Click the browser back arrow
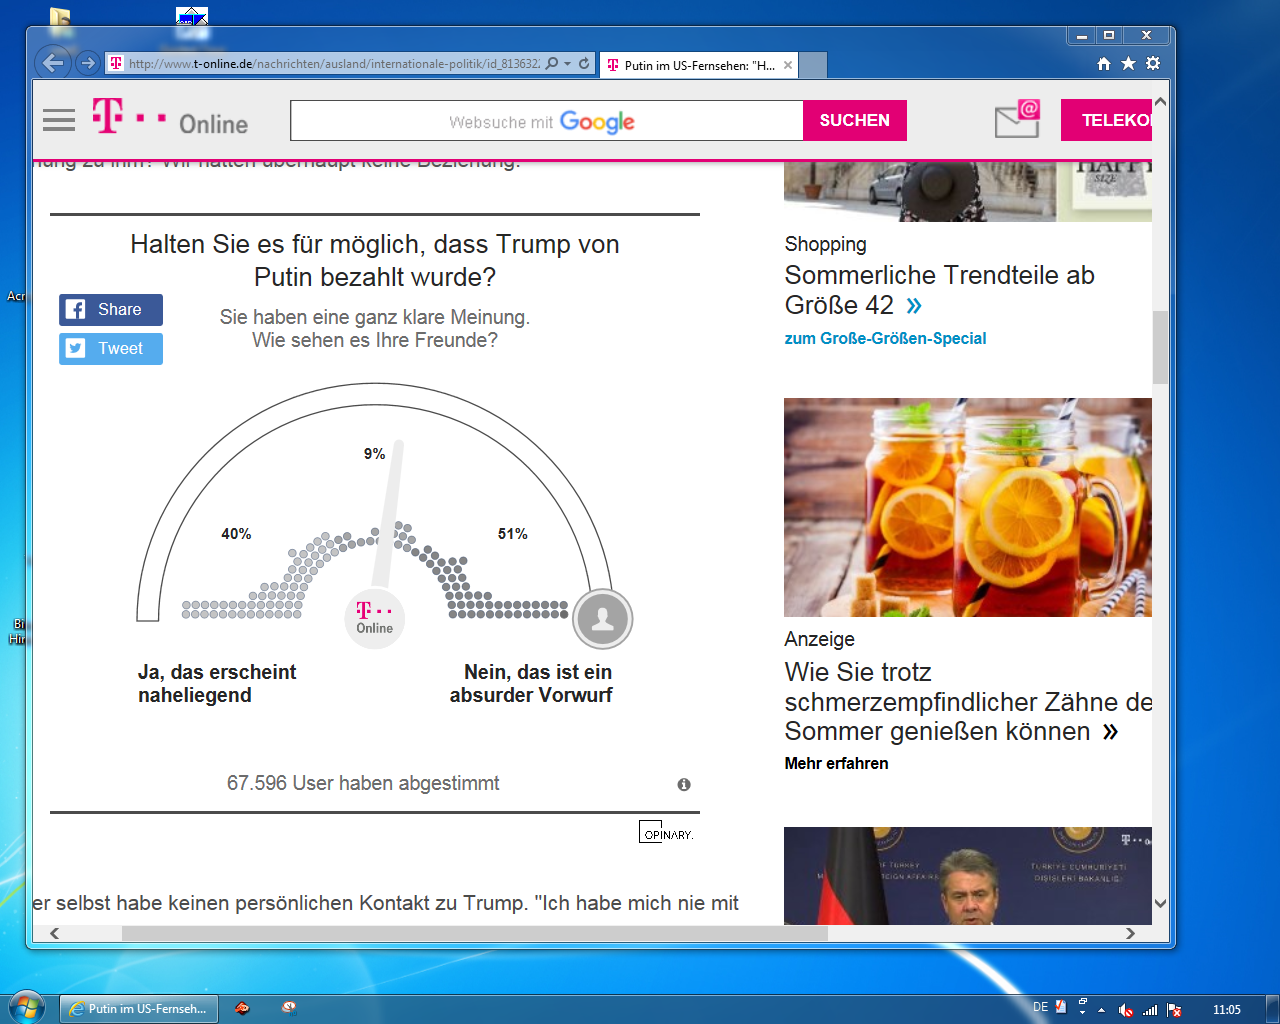 (x=53, y=63)
